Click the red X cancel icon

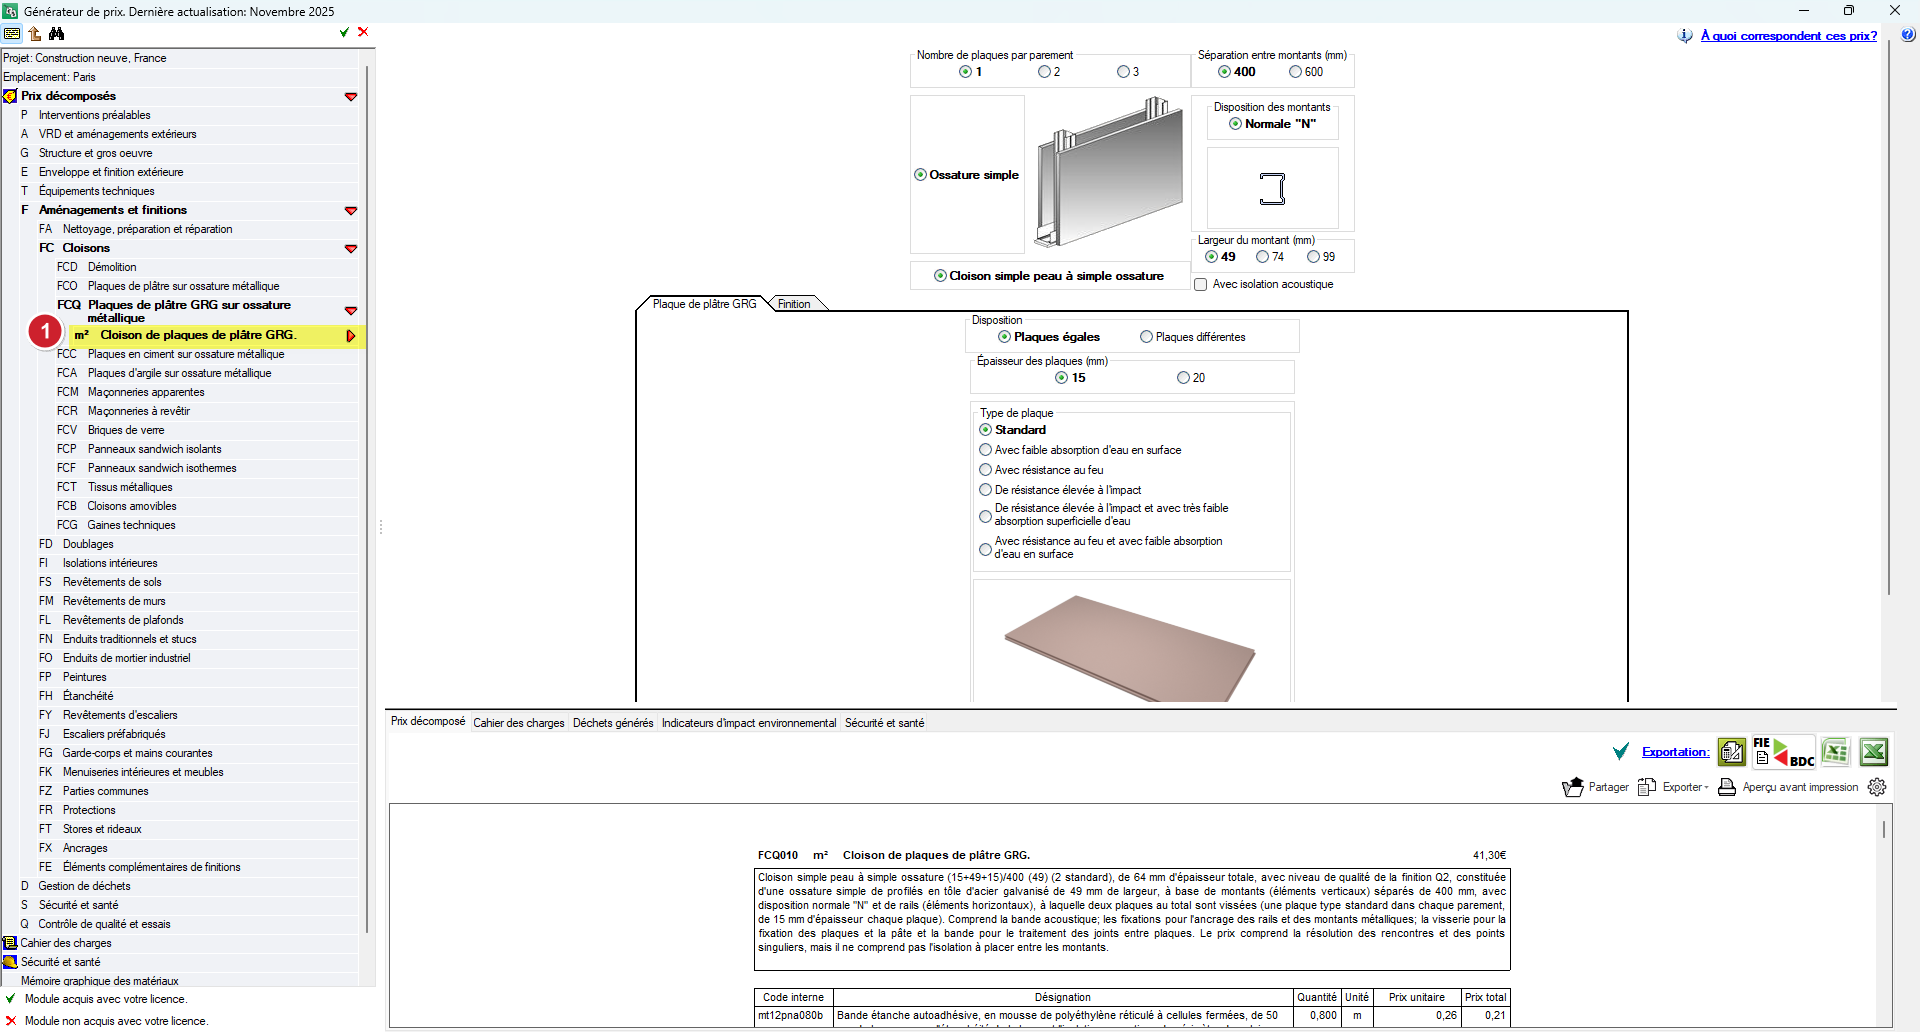point(363,32)
